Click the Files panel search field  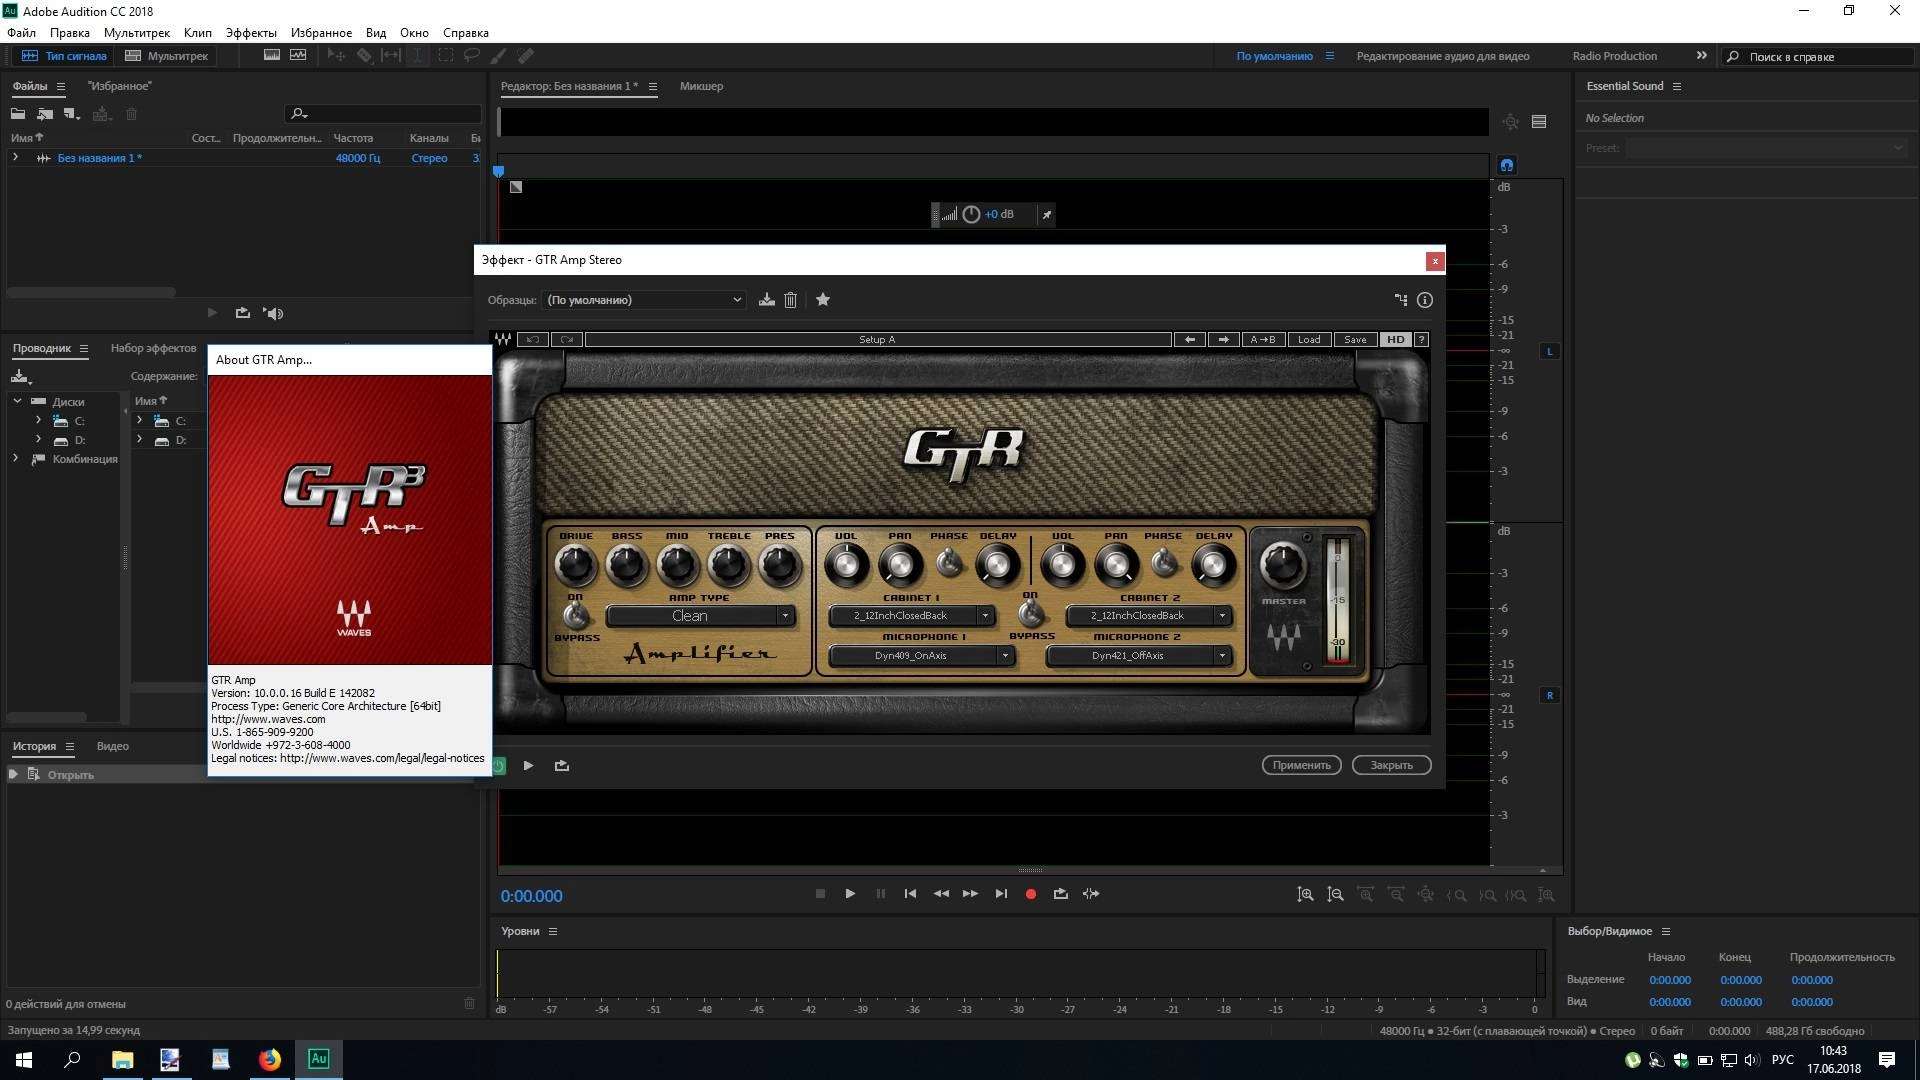(384, 114)
